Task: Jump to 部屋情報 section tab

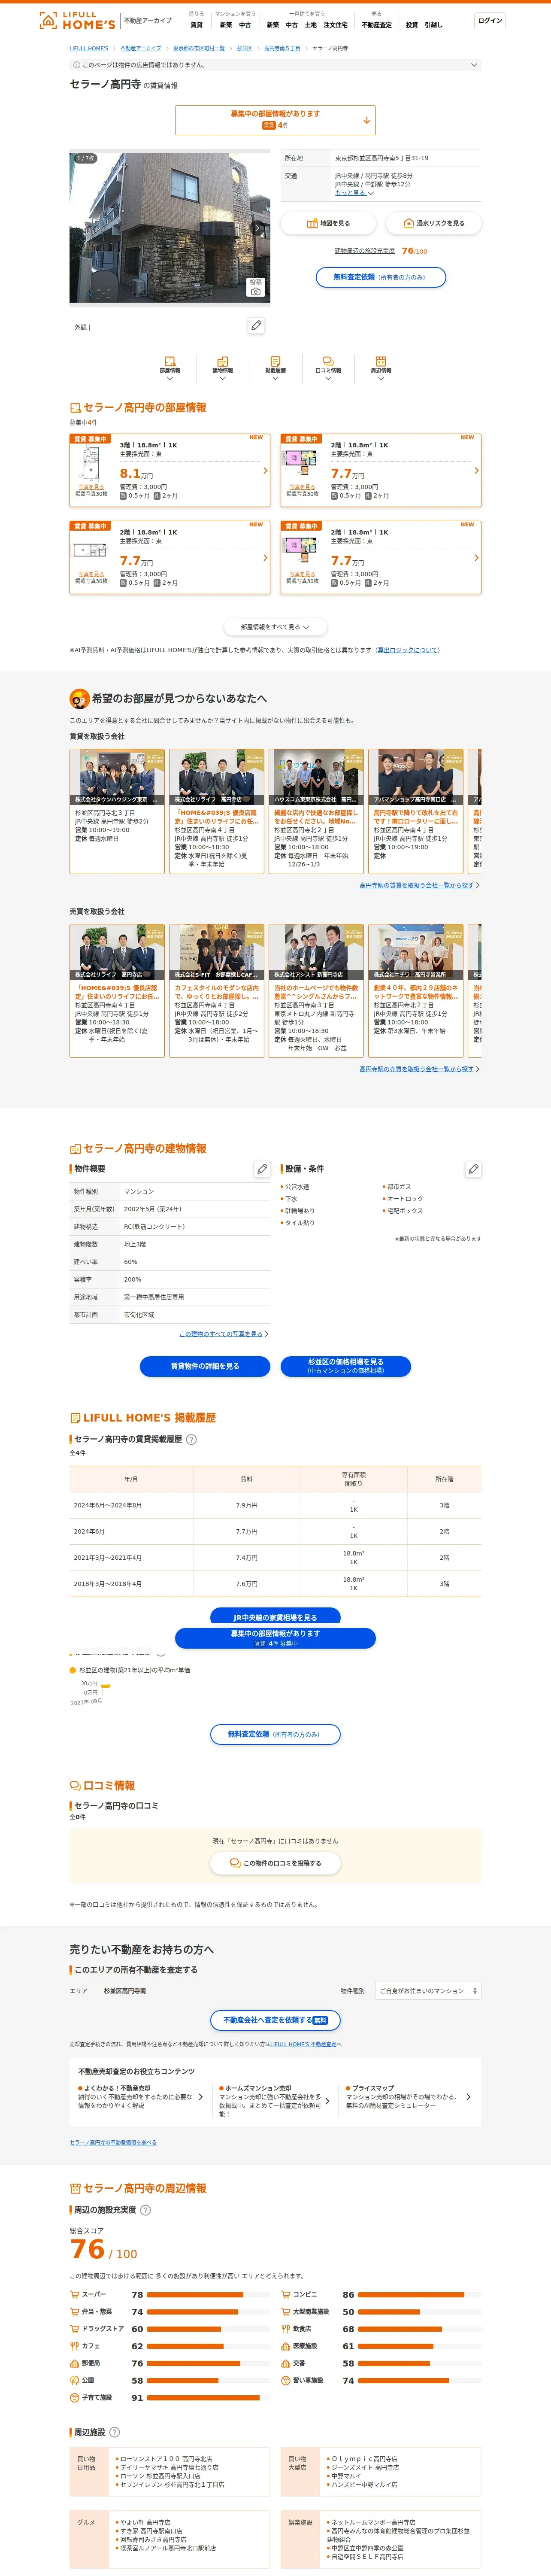Action: coord(170,368)
